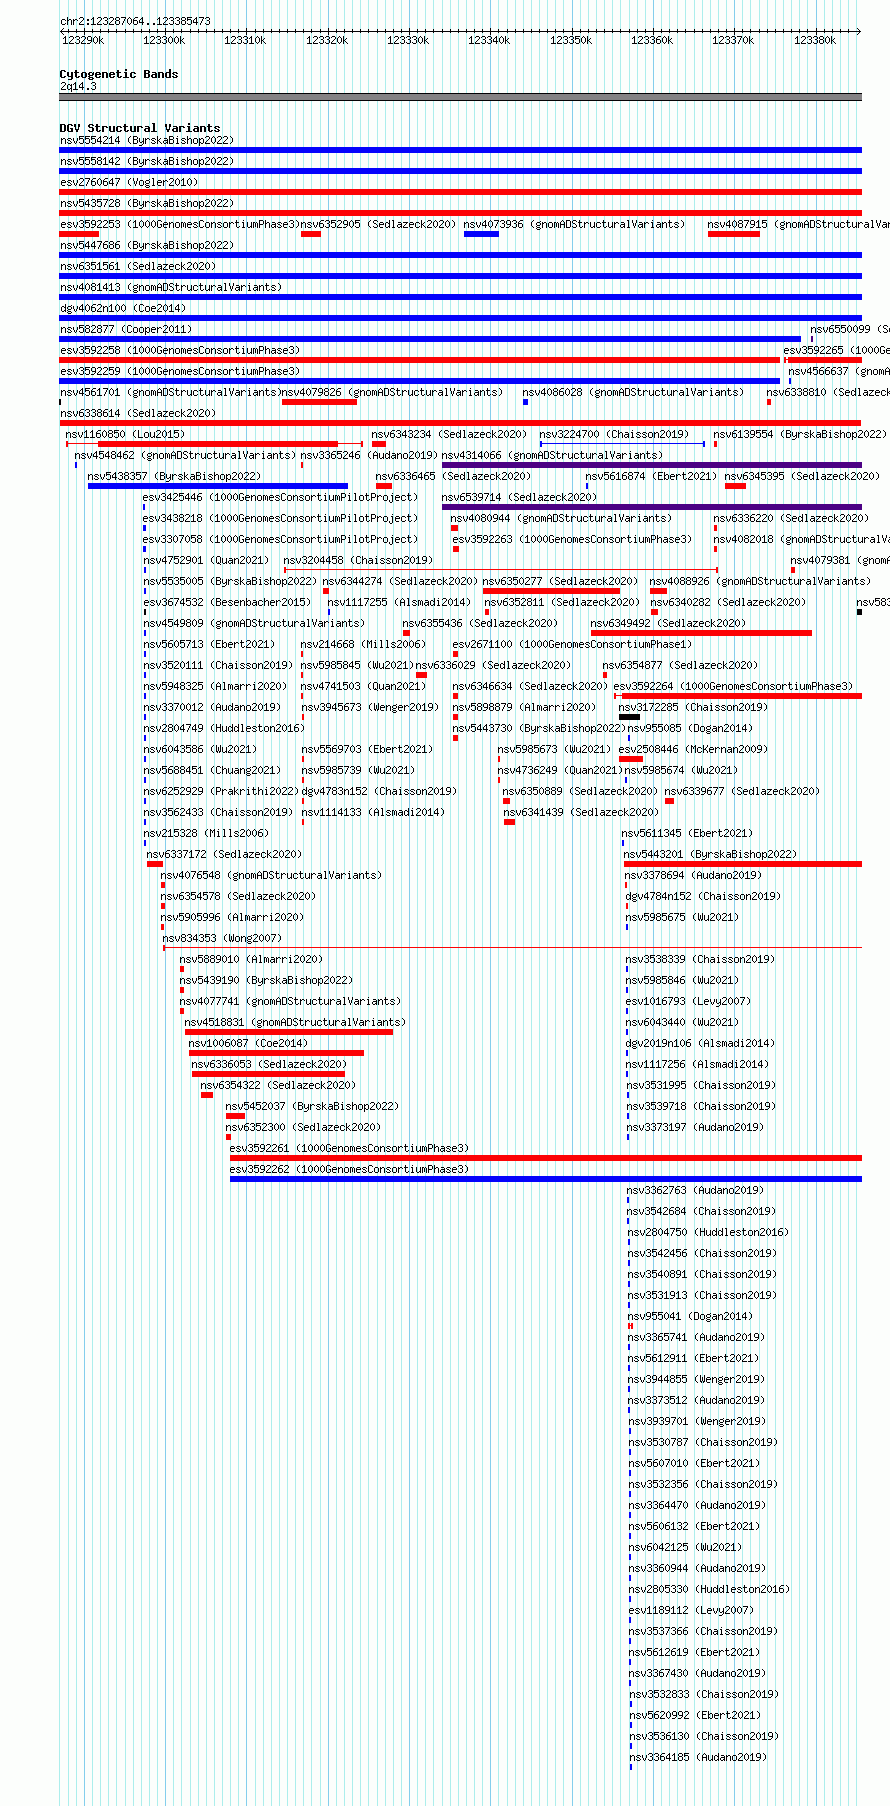Select nsv5620992 (Ebert2021) variant
This screenshot has width=890, height=1806.
point(695,1716)
